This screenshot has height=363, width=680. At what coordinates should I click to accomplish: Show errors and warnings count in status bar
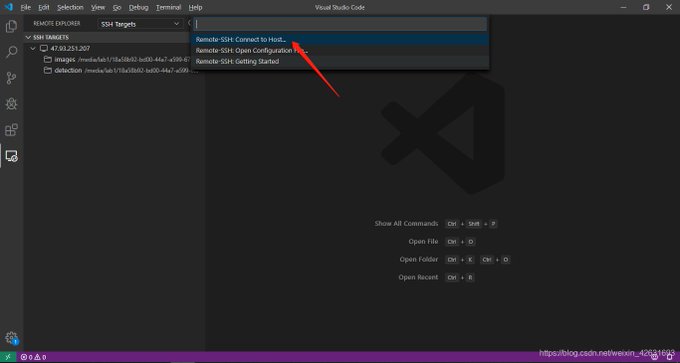33,357
